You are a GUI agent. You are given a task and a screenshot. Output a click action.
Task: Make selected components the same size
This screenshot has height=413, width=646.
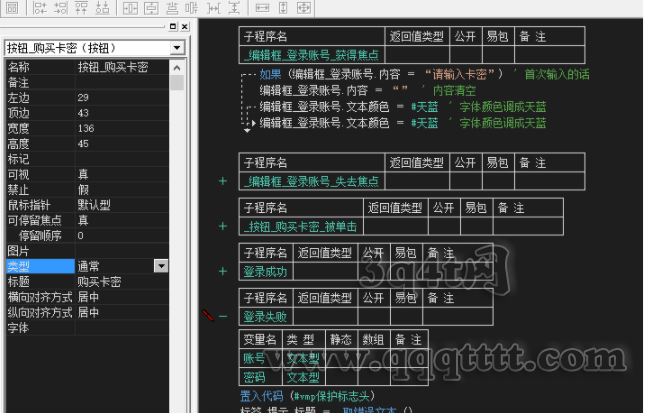[304, 7]
